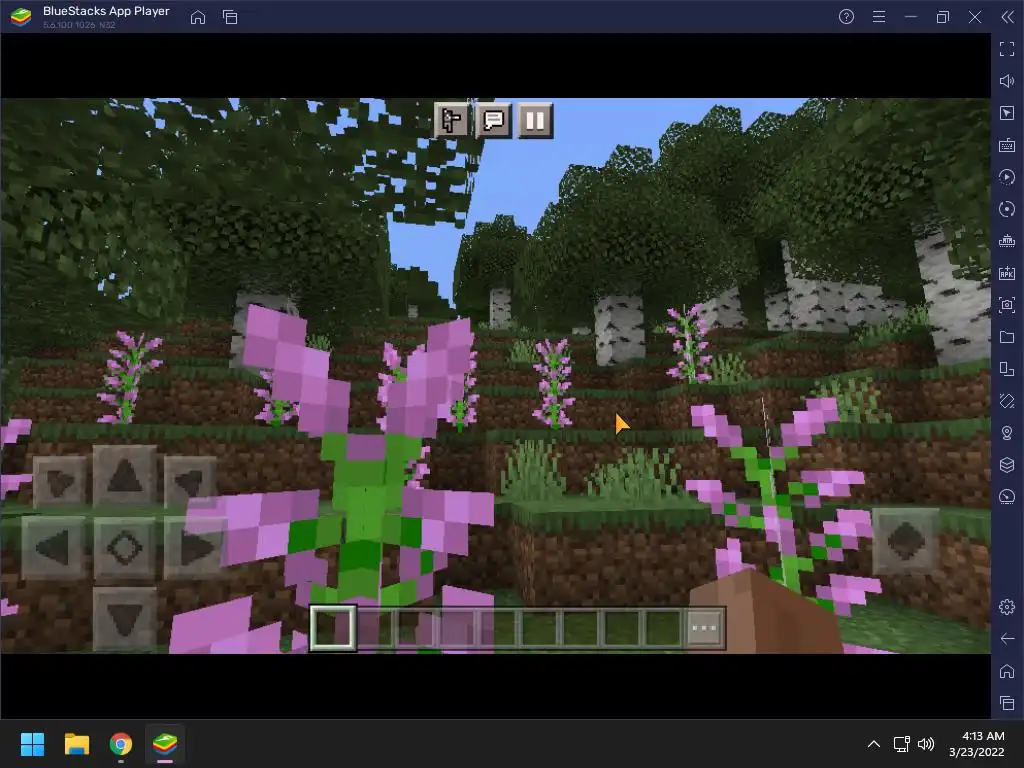Tap the D-pad back arrow
The width and height of the screenshot is (1024, 768).
pyautogui.click(x=124, y=618)
